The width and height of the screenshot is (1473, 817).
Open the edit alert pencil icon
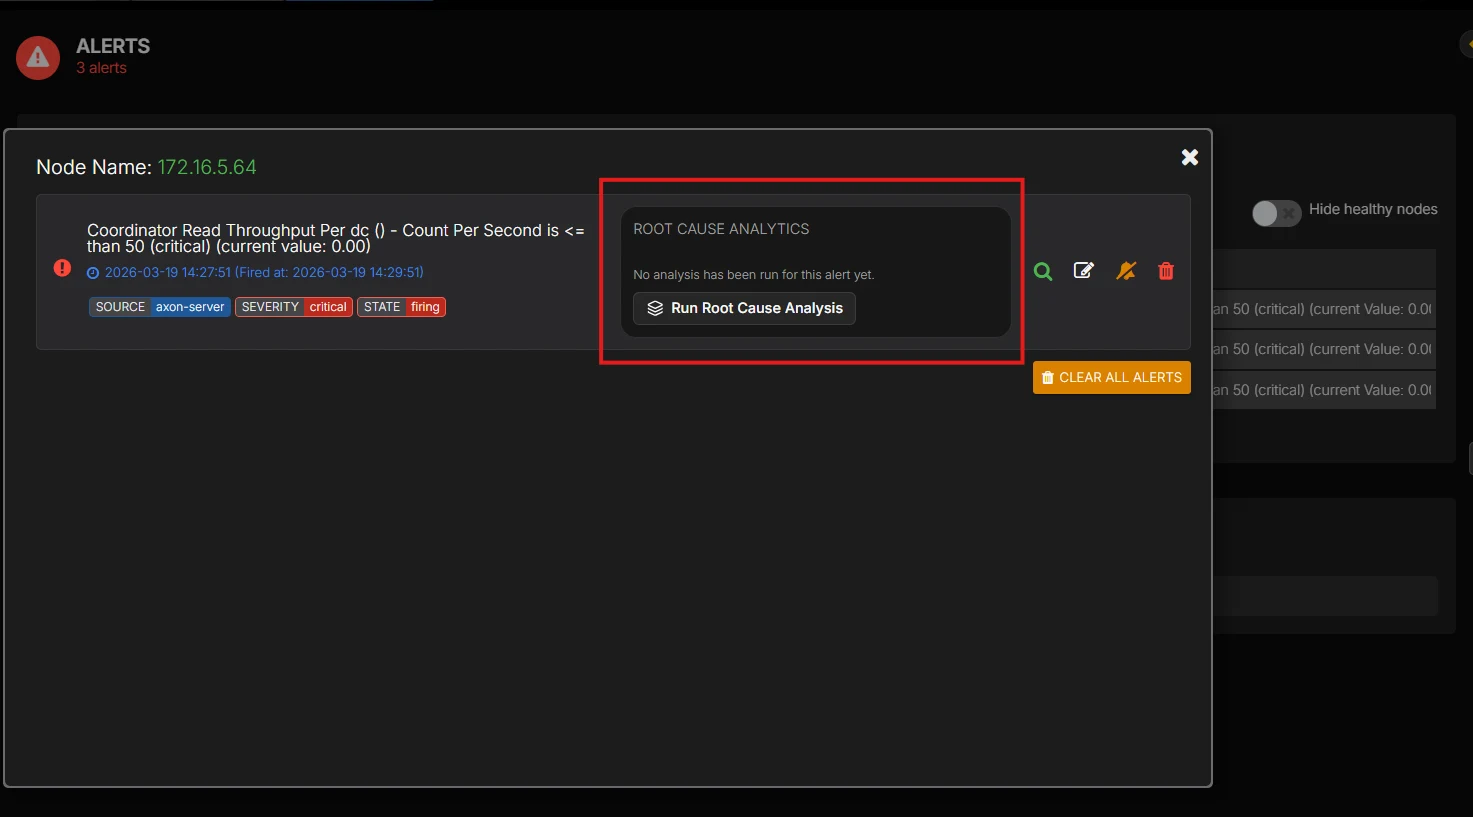pos(1084,270)
